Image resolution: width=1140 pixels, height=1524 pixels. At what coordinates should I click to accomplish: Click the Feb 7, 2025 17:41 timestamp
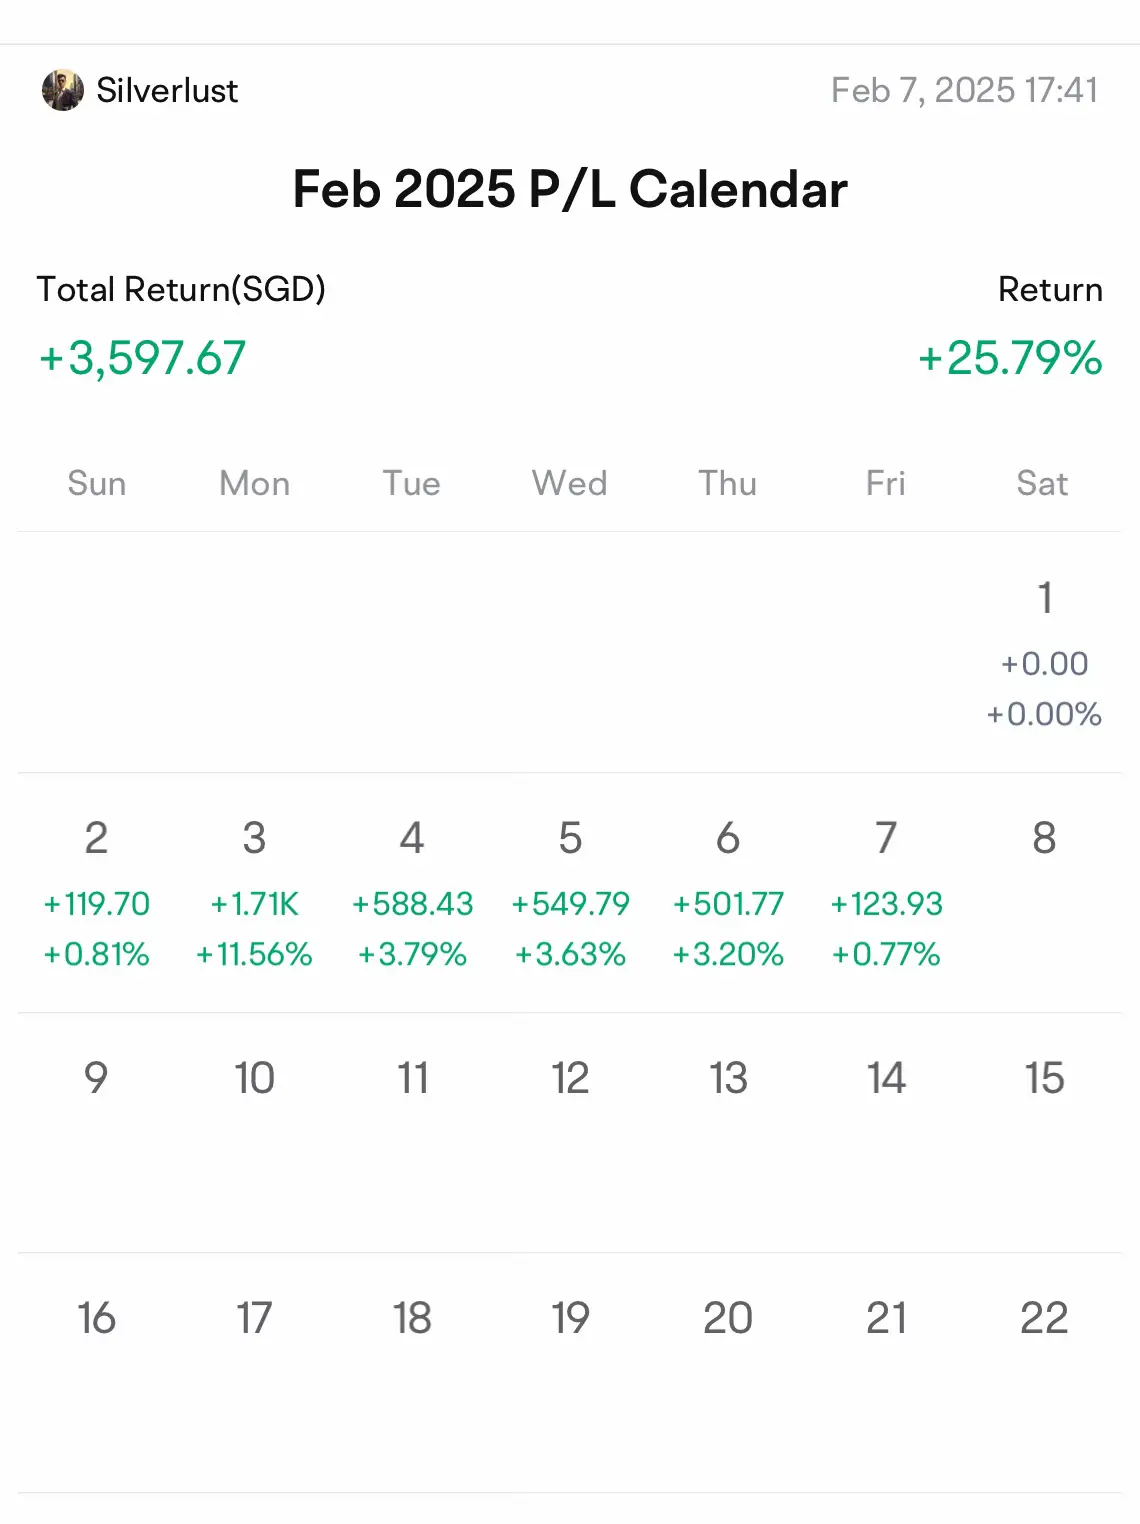click(964, 91)
